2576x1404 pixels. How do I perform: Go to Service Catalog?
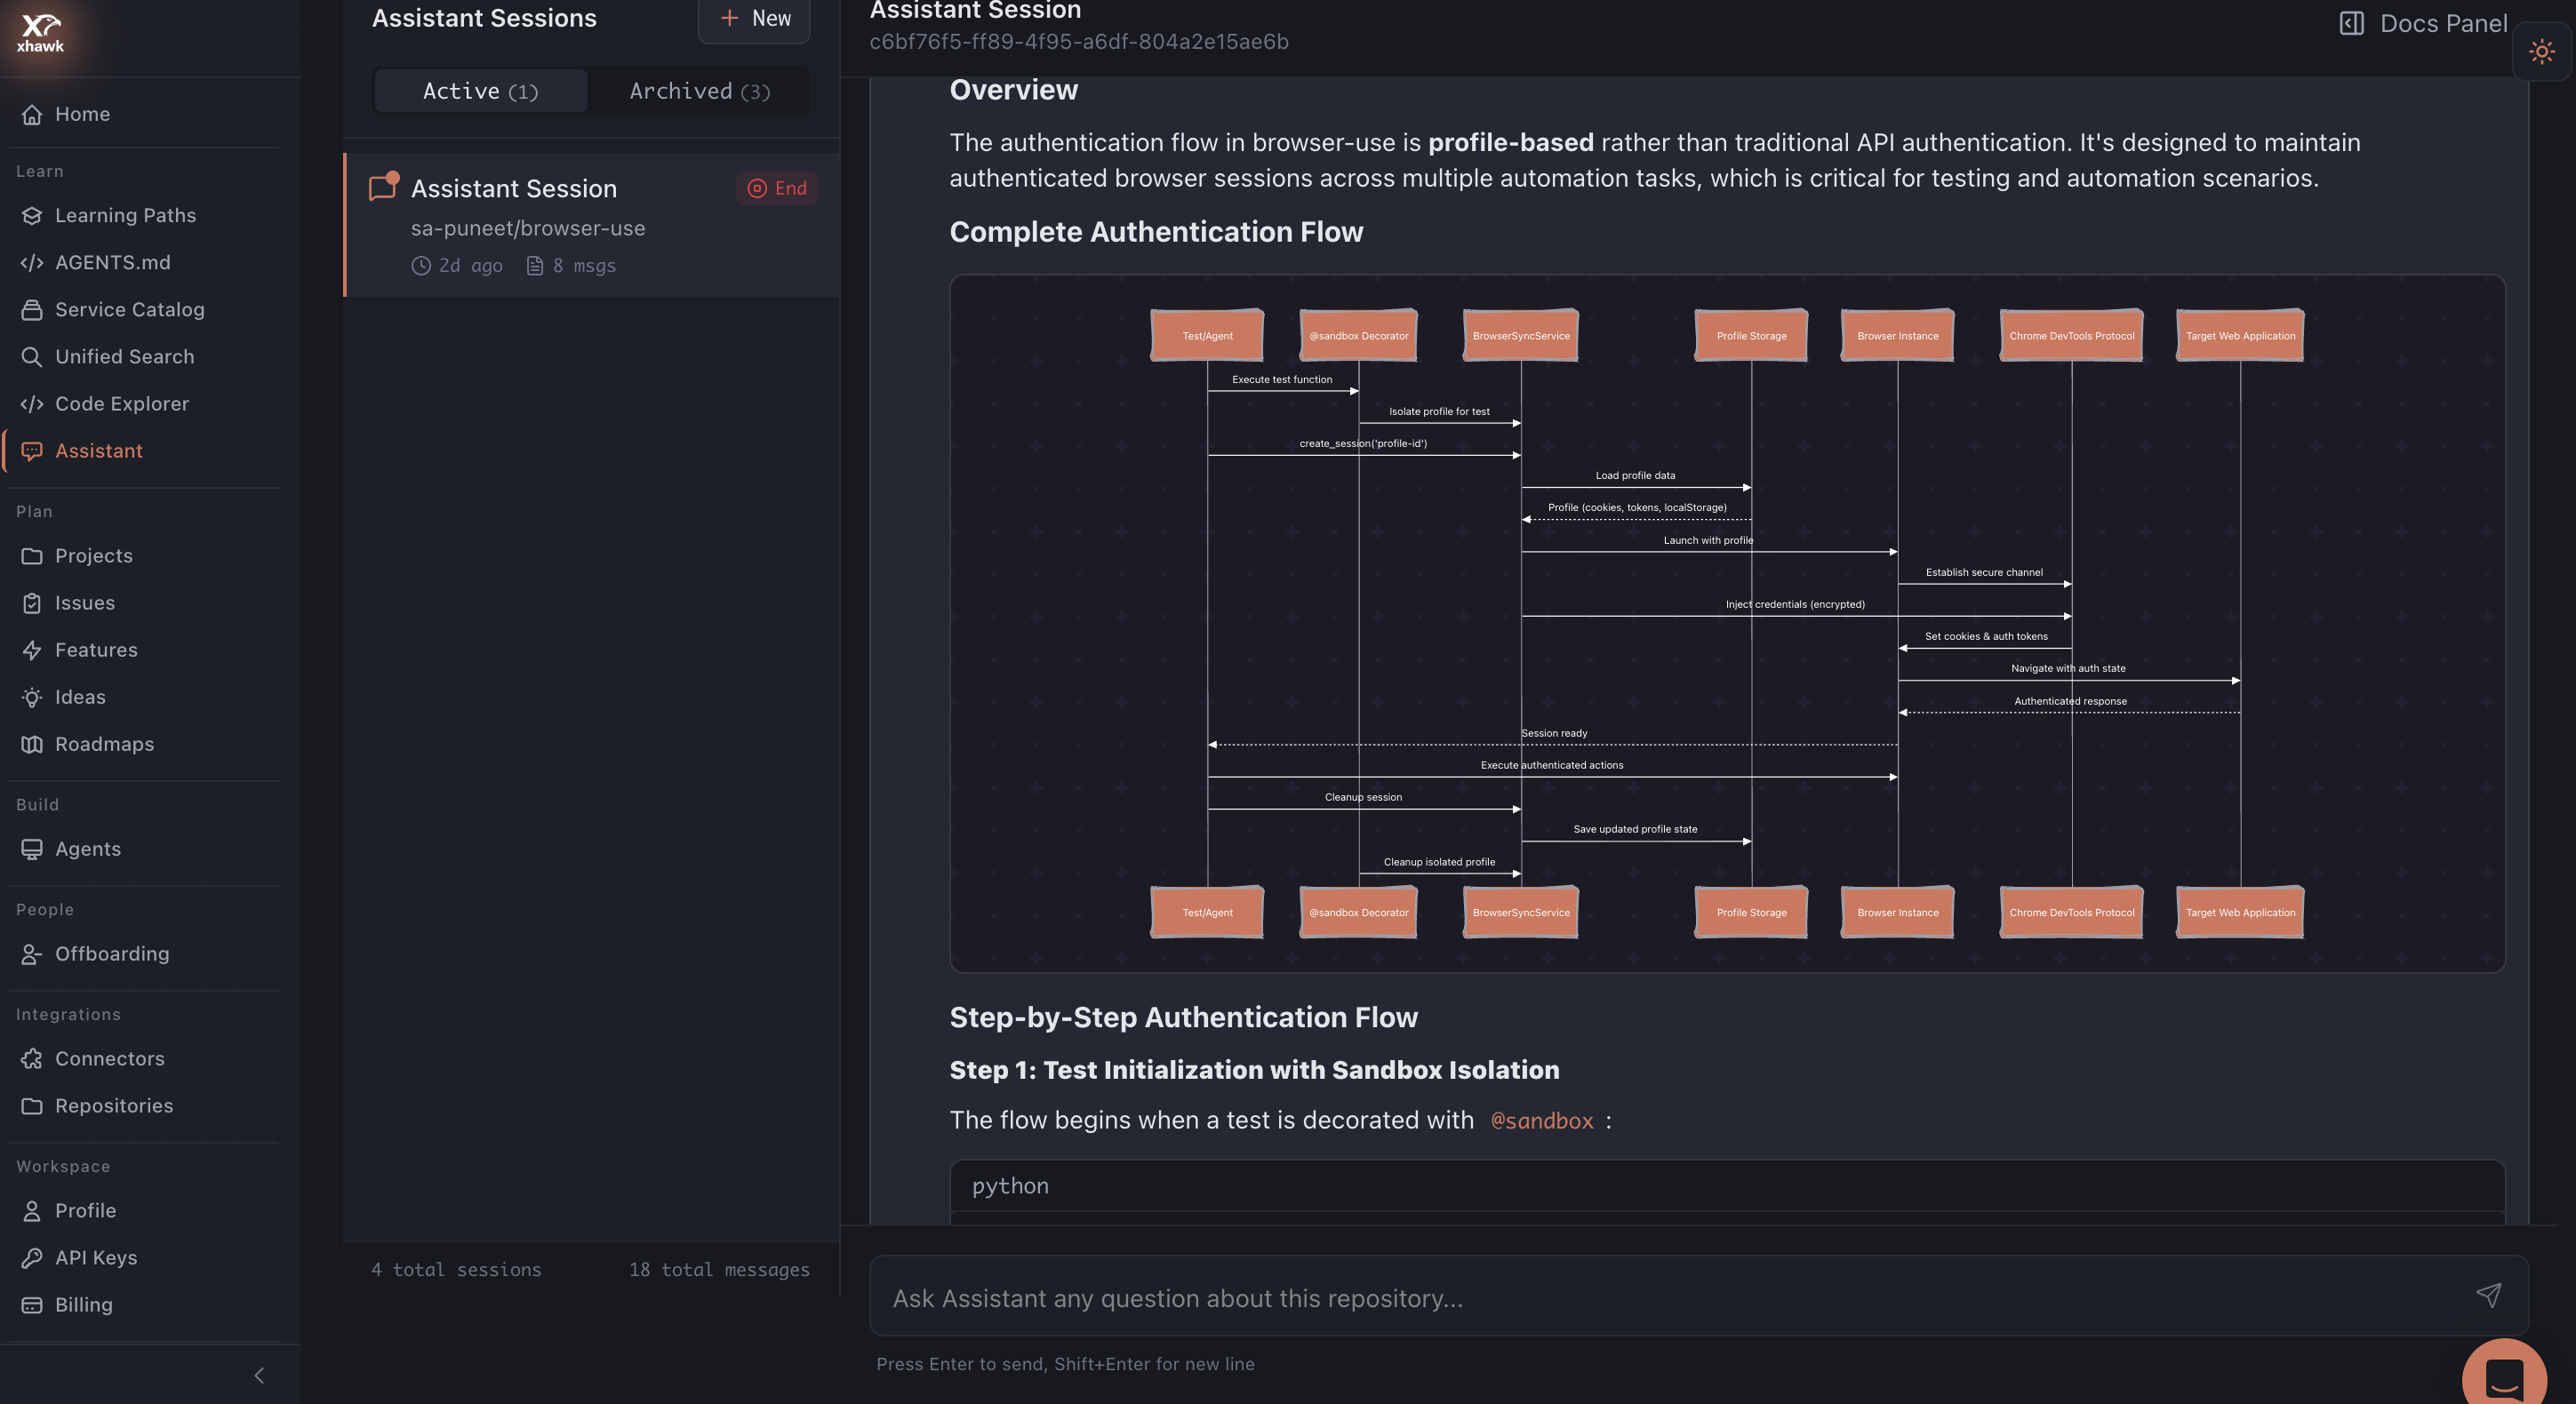[129, 310]
